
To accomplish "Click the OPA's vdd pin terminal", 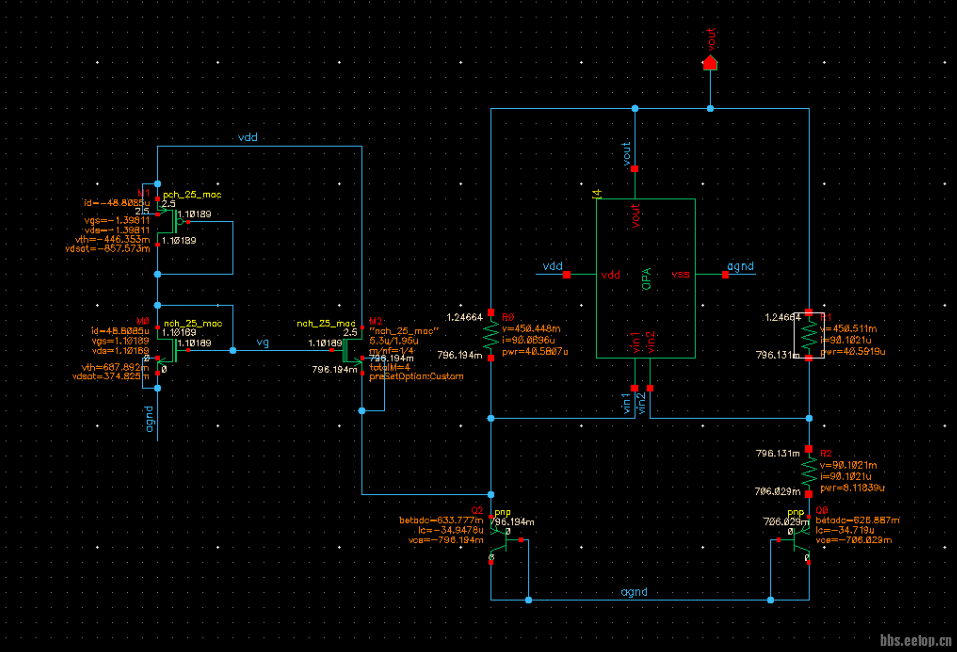I will point(567,274).
